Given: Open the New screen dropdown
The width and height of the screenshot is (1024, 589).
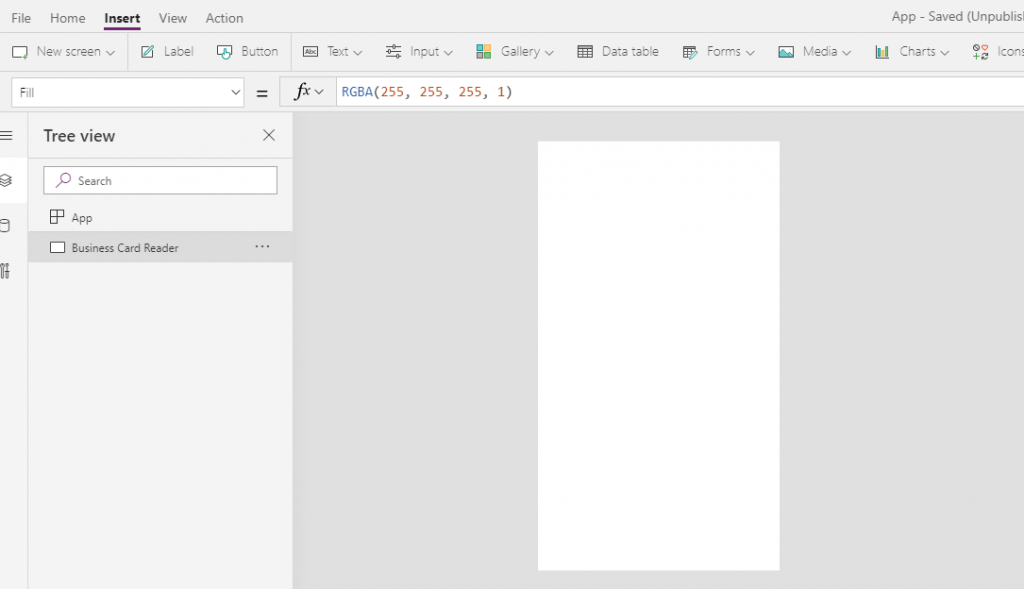Looking at the screenshot, I should coord(64,51).
